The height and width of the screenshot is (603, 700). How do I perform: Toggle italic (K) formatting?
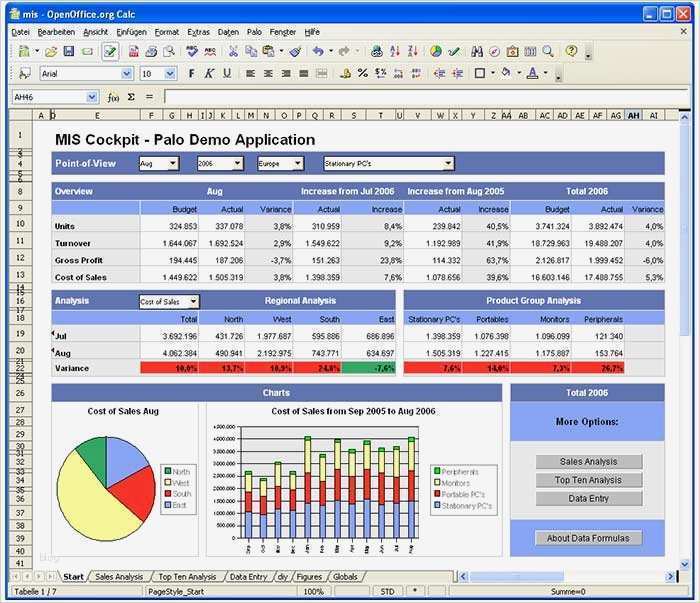(209, 73)
